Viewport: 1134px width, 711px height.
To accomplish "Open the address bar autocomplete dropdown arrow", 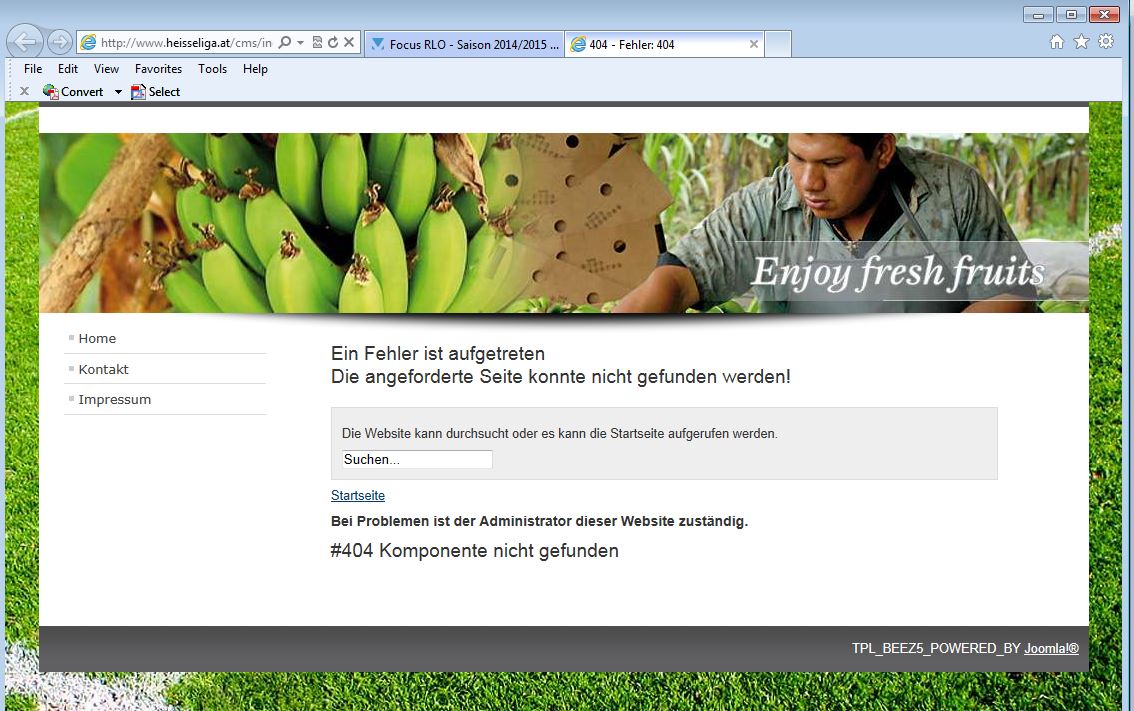I will coord(300,43).
